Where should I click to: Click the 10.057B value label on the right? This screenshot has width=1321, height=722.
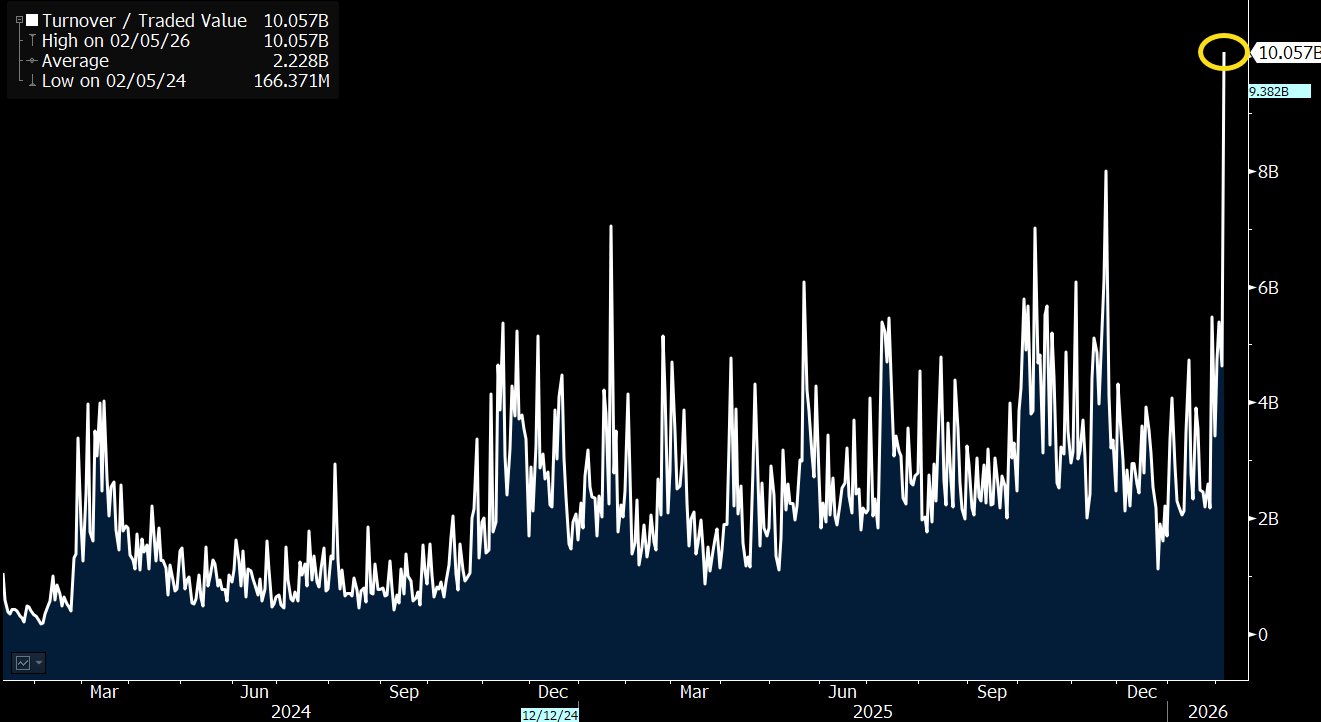(1288, 53)
